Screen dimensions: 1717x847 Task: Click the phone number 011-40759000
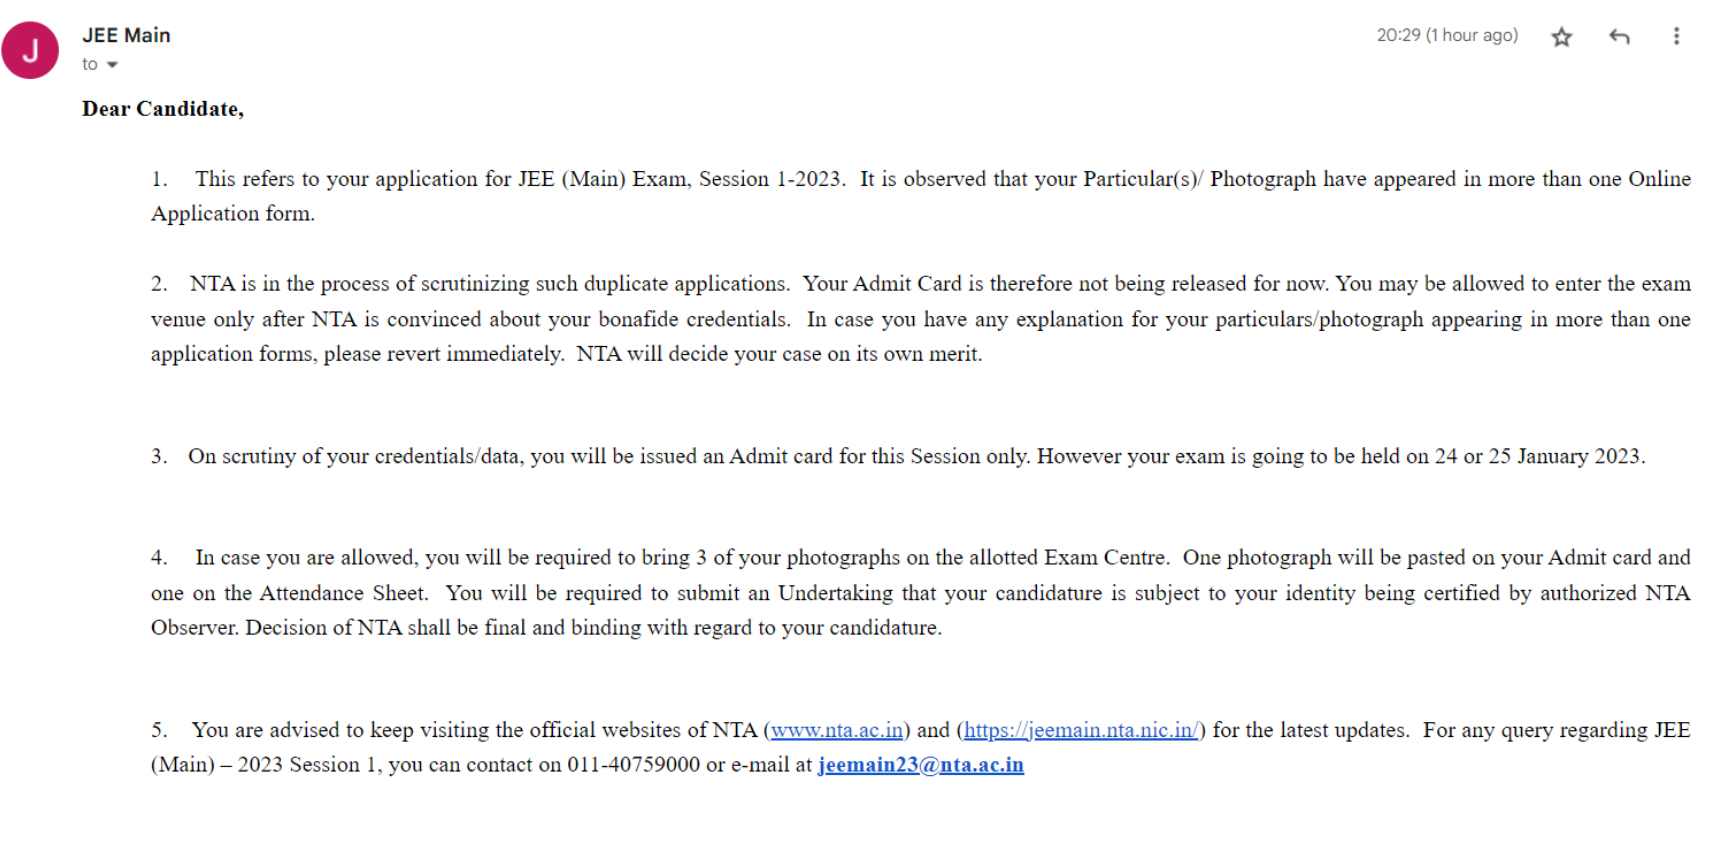[634, 765]
